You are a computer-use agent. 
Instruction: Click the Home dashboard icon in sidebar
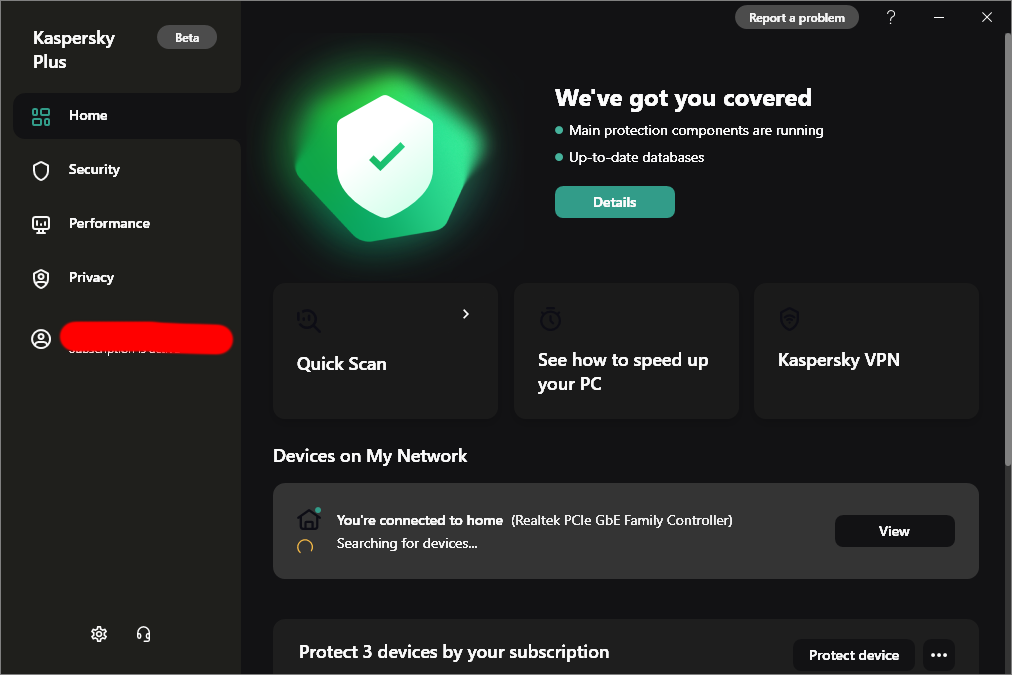coord(41,116)
